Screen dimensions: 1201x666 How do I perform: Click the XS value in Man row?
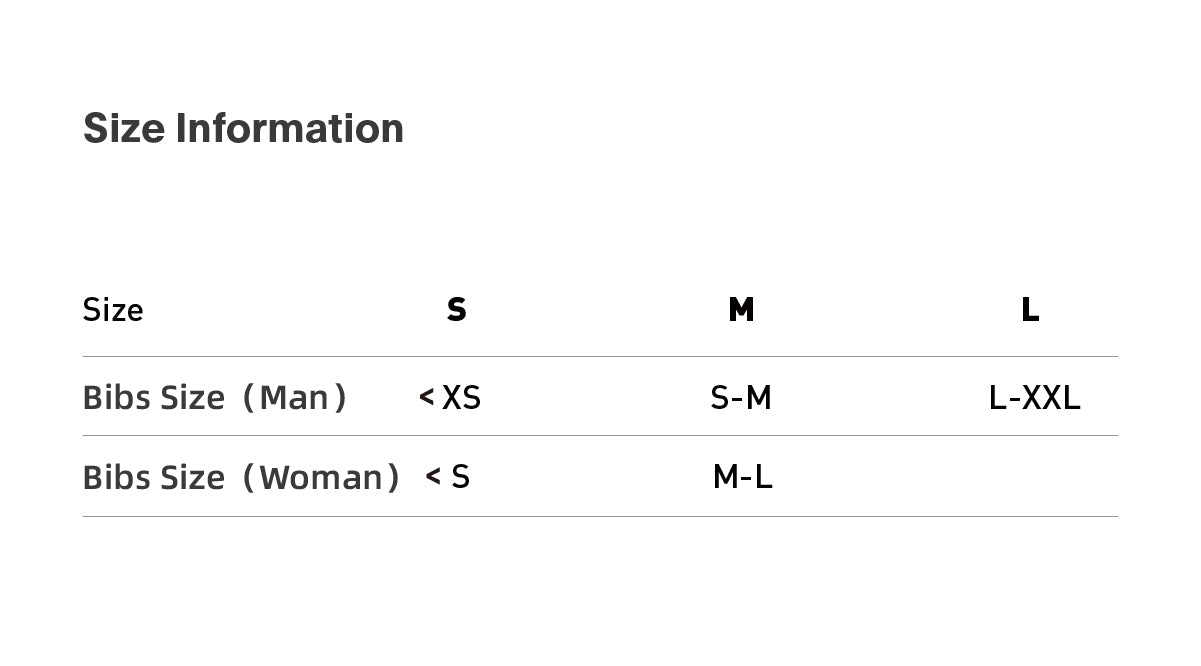point(461,398)
